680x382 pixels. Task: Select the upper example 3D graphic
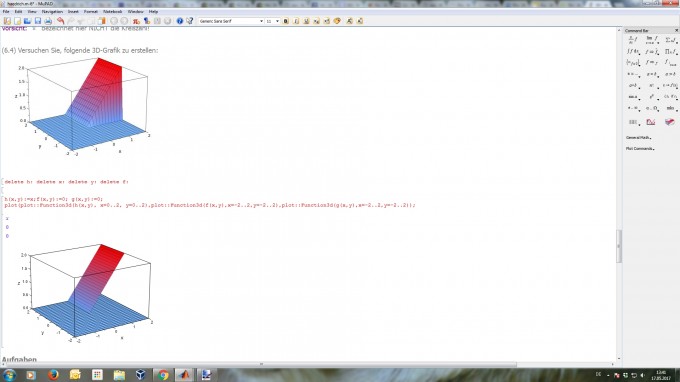tap(83, 107)
